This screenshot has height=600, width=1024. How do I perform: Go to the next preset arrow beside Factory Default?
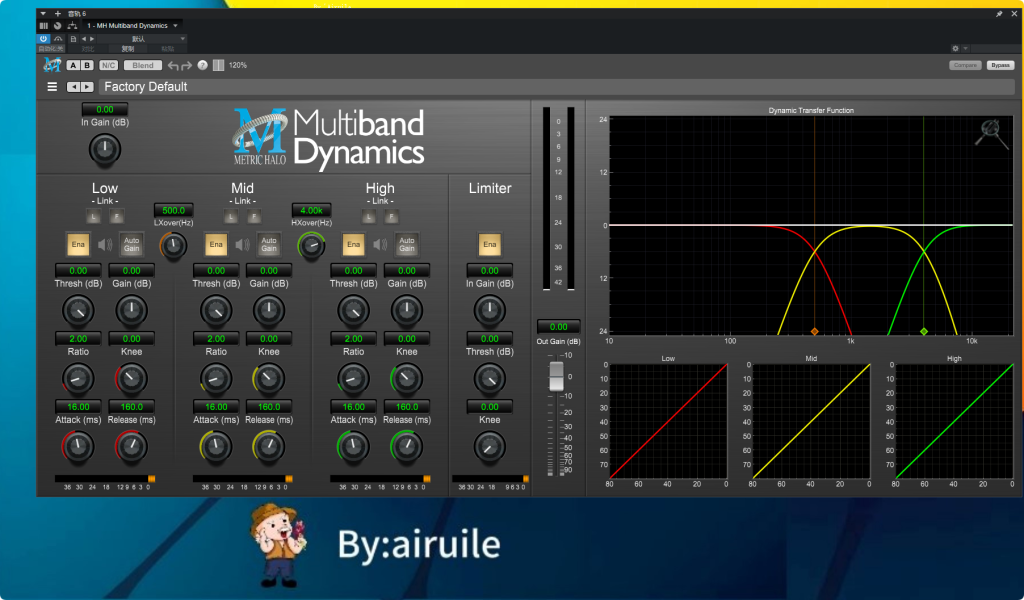[x=87, y=87]
